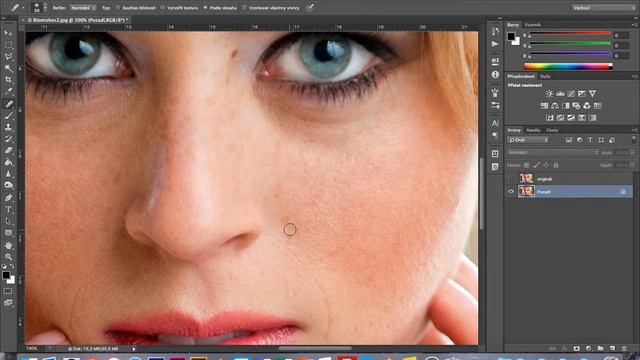
Task: Open the Layers panel flyout menu
Action: coord(634,130)
